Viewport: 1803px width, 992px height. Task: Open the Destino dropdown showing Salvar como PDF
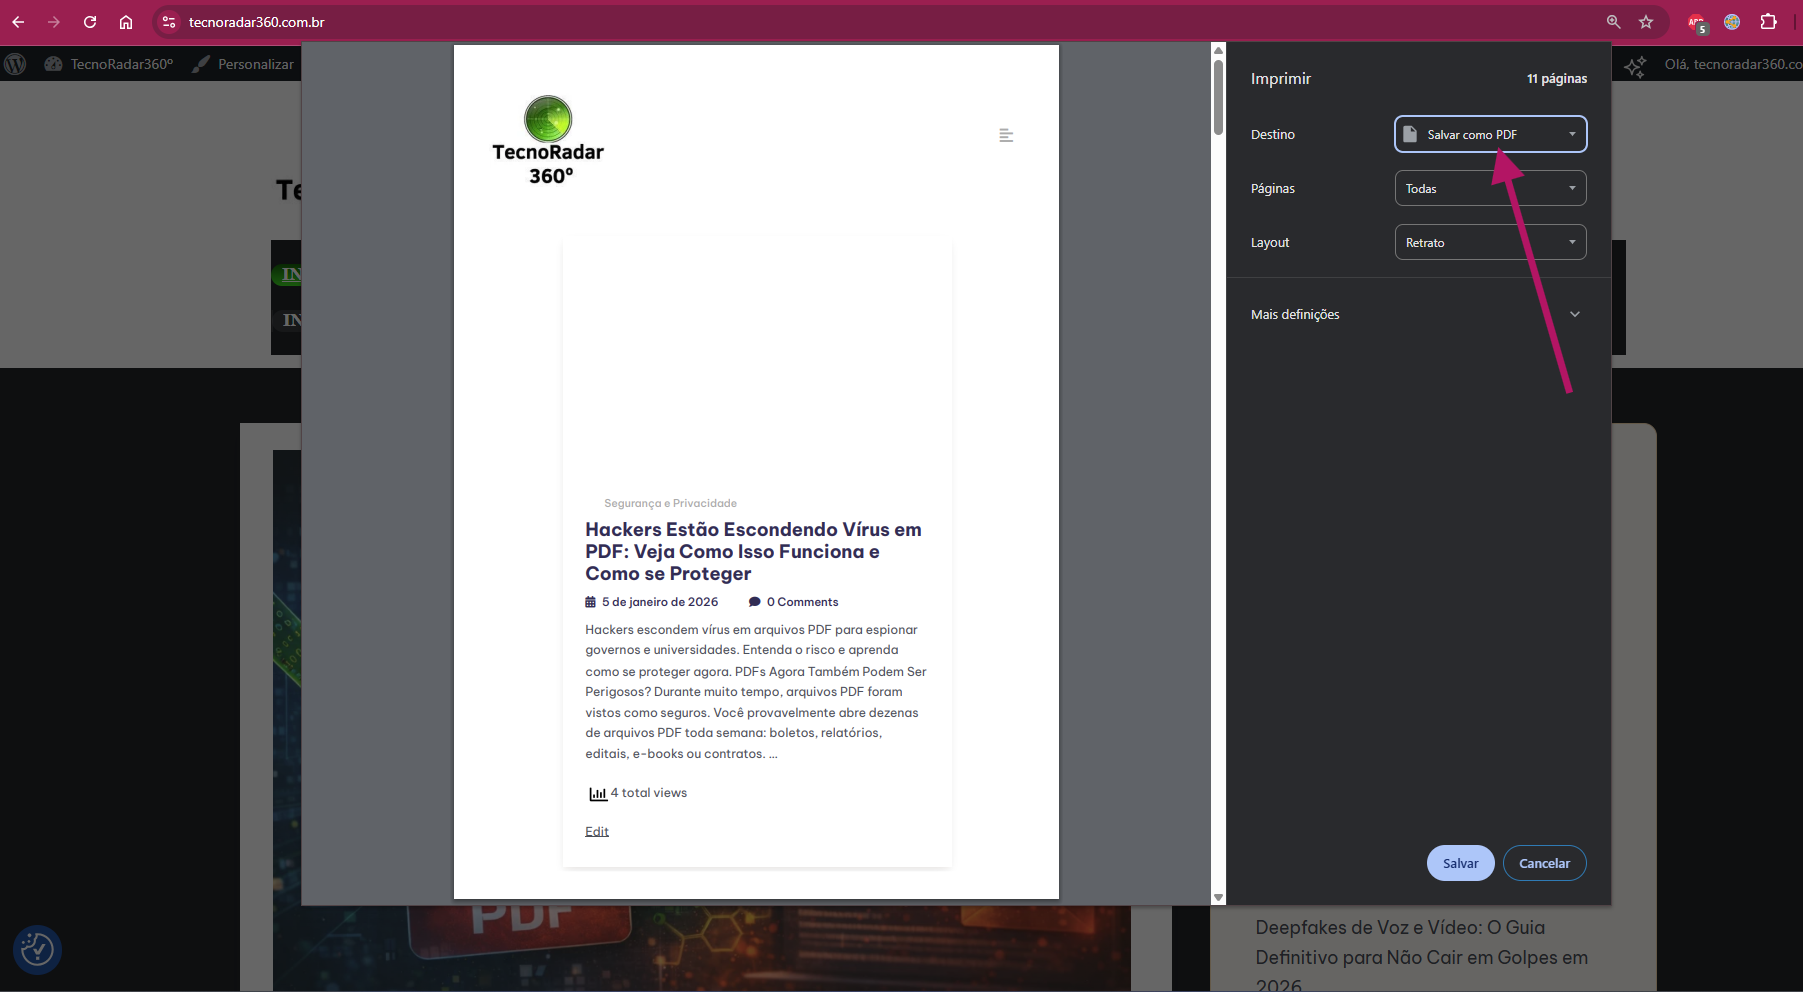pyautogui.click(x=1490, y=134)
